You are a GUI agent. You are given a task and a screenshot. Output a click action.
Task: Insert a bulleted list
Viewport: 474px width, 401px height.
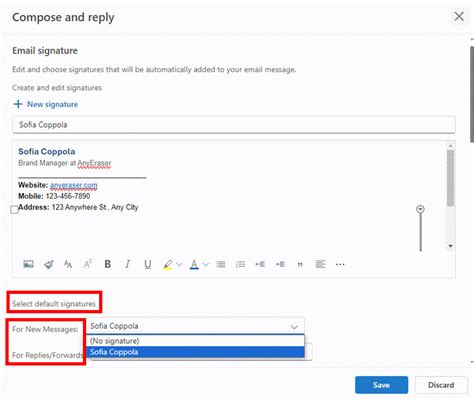coord(221,264)
